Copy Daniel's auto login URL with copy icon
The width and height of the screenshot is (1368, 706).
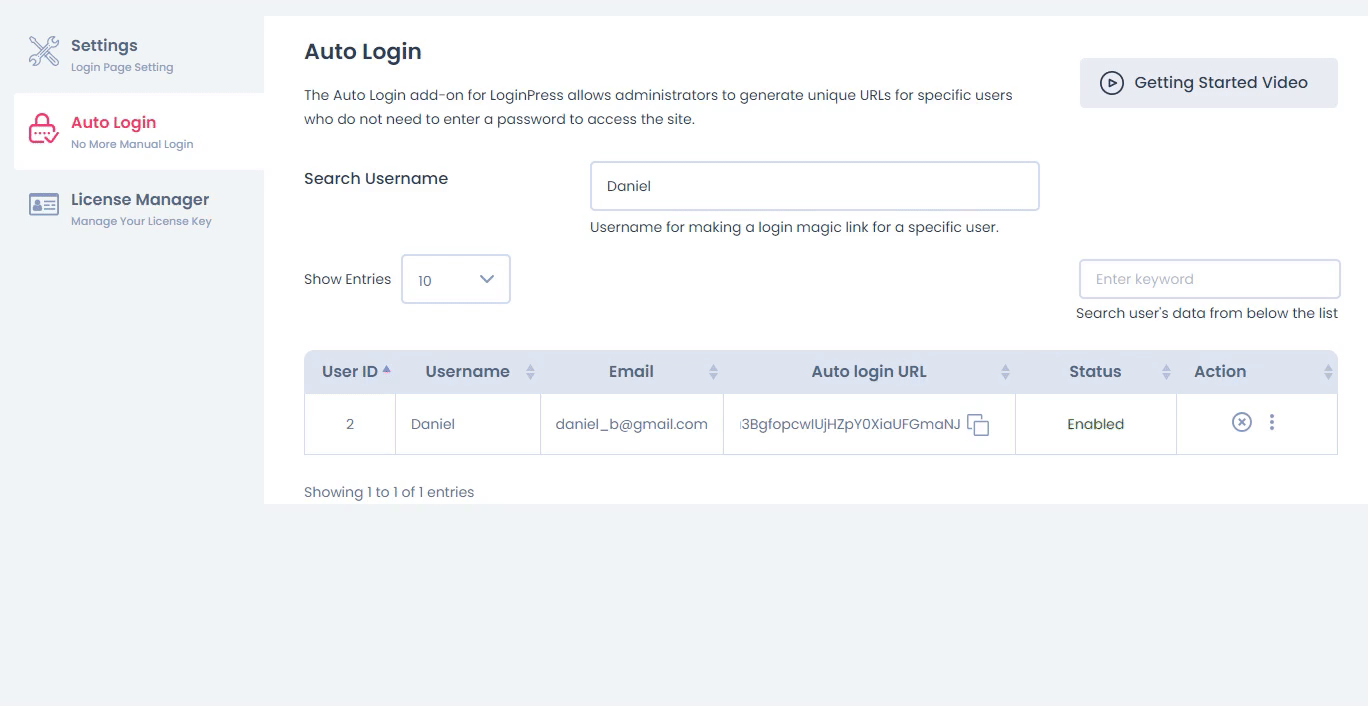point(978,424)
